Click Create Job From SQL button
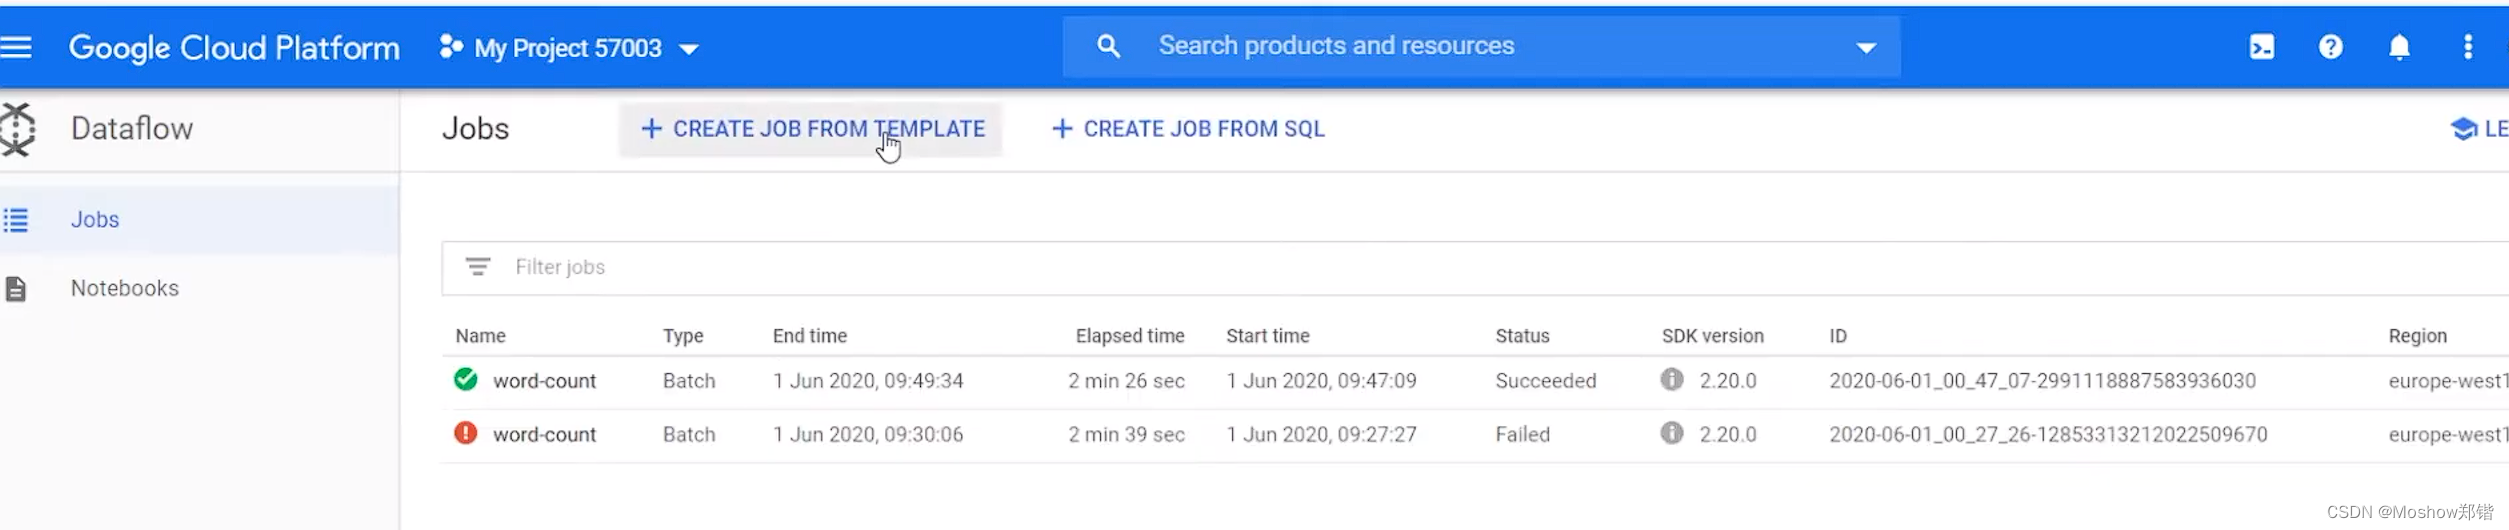The image size is (2509, 530). [1188, 129]
